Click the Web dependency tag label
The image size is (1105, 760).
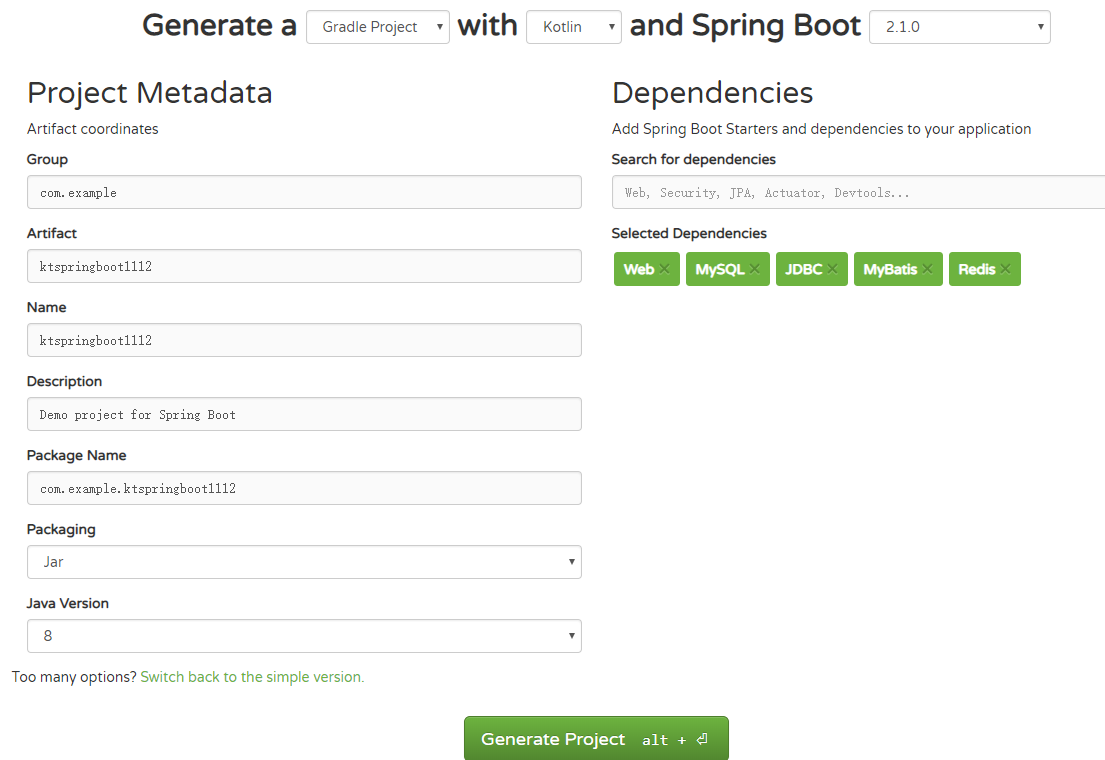click(638, 269)
